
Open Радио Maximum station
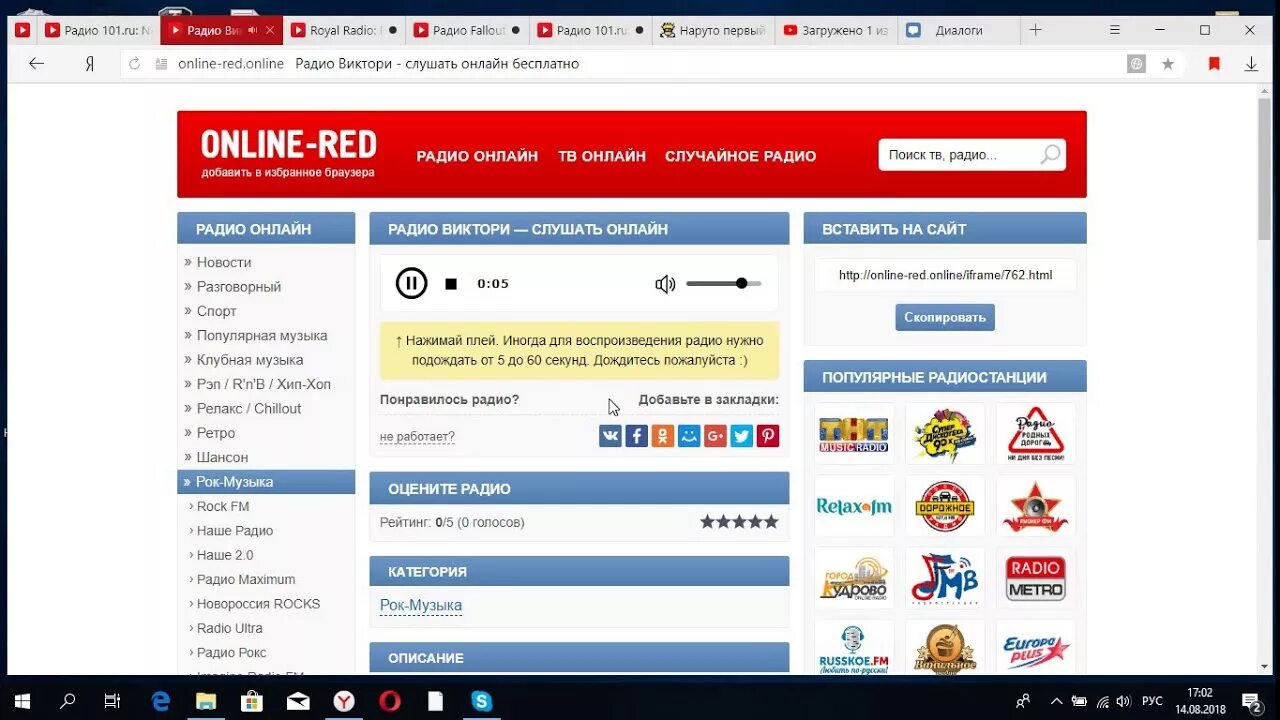[x=246, y=579]
